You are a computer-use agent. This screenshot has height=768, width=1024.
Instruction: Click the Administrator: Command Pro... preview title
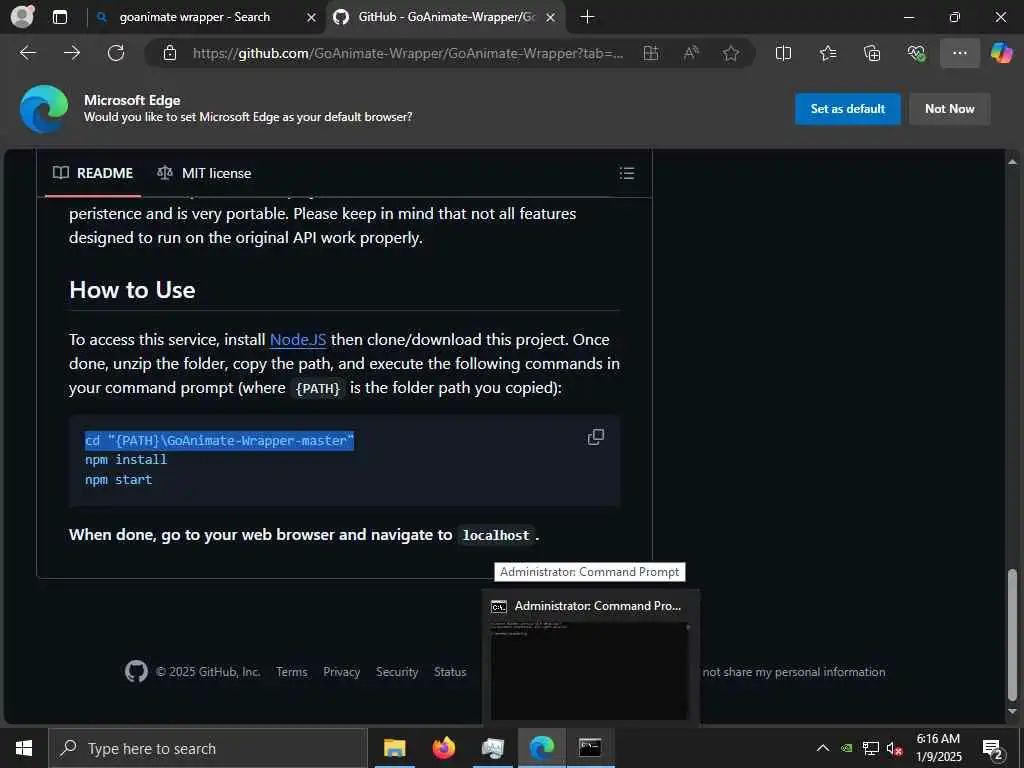pyautogui.click(x=598, y=606)
